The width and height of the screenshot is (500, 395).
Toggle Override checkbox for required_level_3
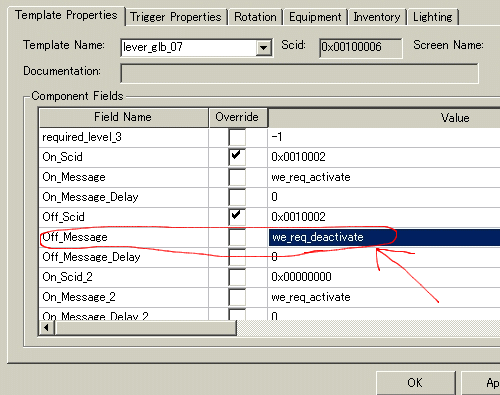click(237, 137)
